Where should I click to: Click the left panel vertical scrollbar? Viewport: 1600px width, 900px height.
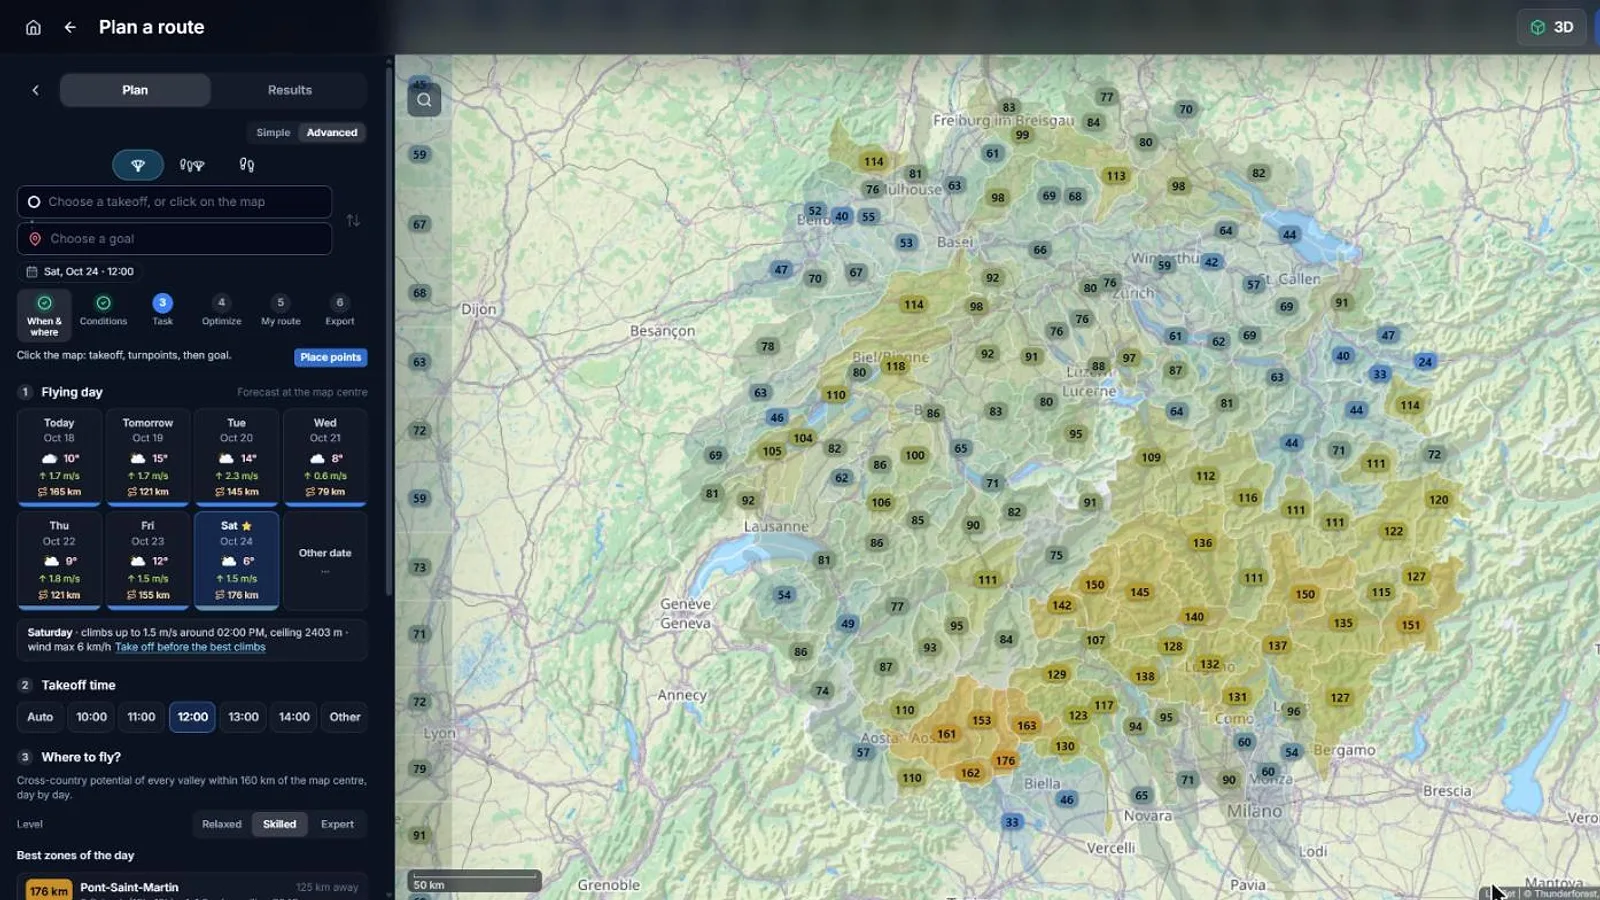389,330
